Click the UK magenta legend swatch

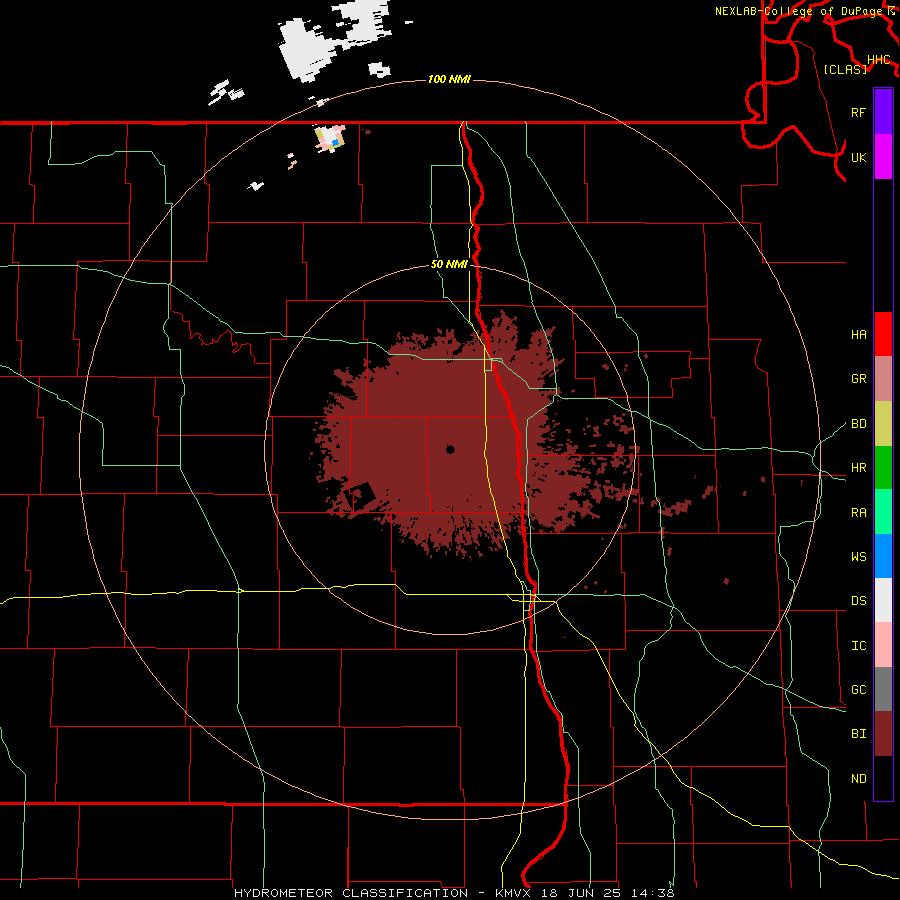[883, 157]
